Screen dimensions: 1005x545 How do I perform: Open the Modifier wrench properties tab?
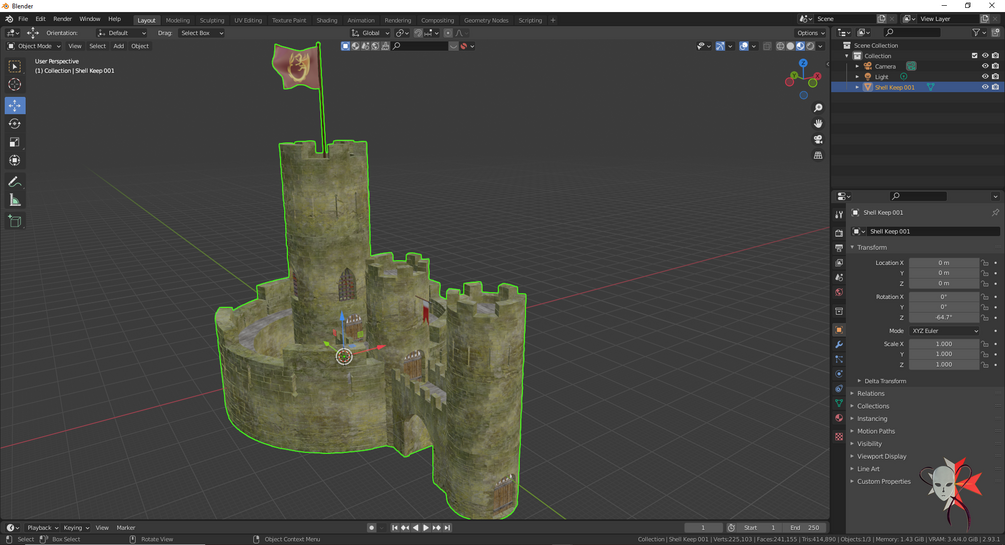point(839,344)
